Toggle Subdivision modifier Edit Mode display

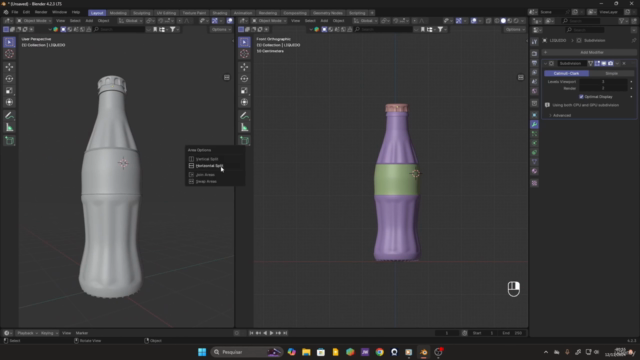pos(597,63)
